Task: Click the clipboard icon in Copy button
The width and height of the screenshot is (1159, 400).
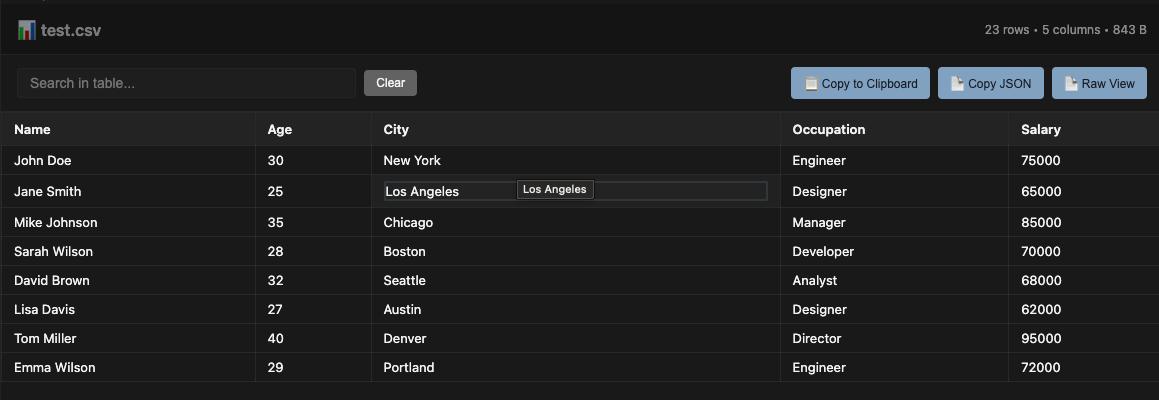Action: coord(811,84)
